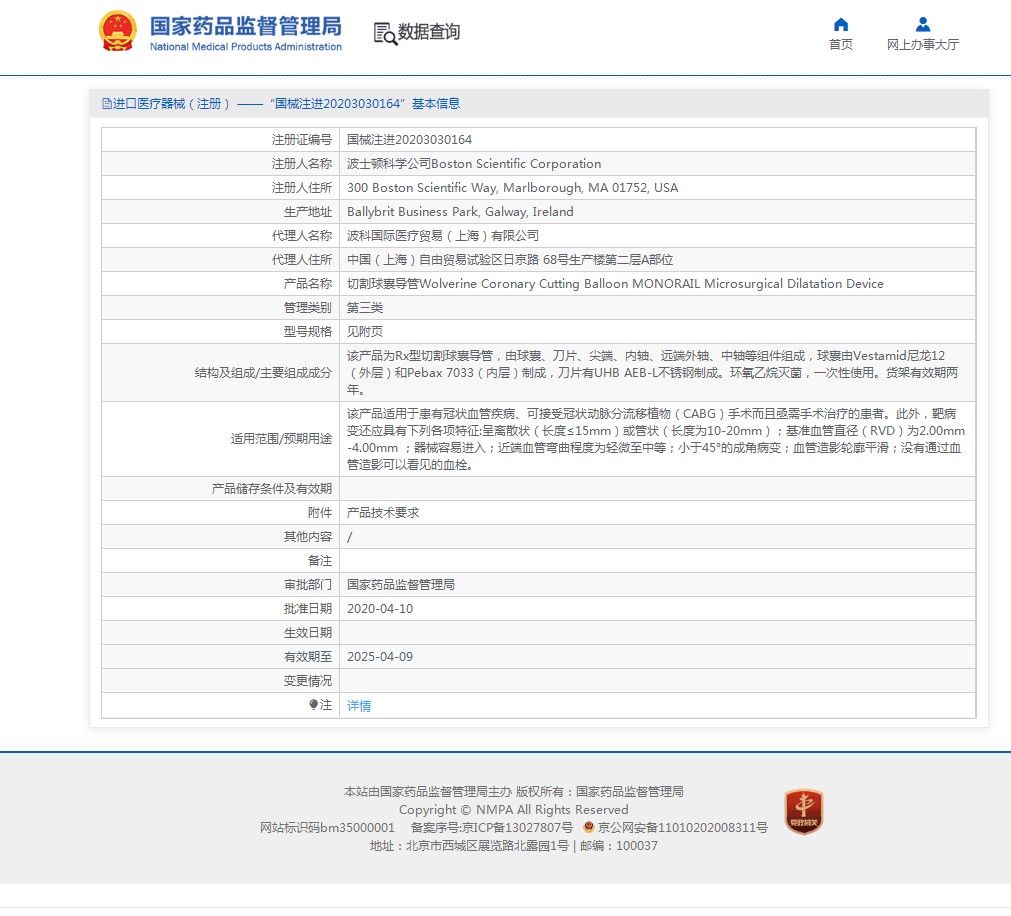This screenshot has height=916, width=1011.
Task: Click the 其他内容 label
Action: [308, 536]
